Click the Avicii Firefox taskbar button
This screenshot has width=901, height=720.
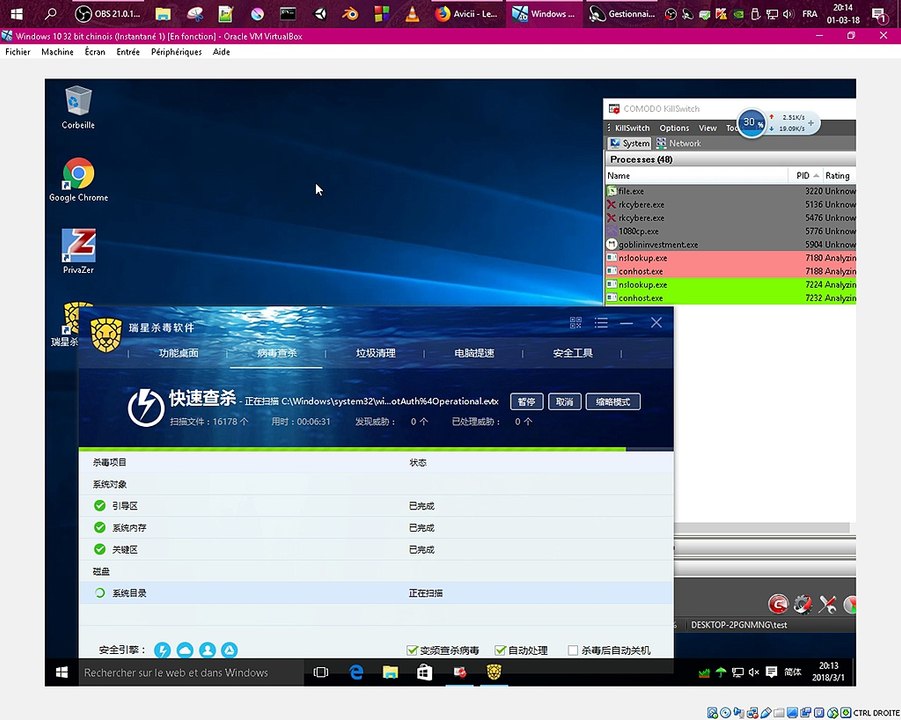click(x=467, y=14)
